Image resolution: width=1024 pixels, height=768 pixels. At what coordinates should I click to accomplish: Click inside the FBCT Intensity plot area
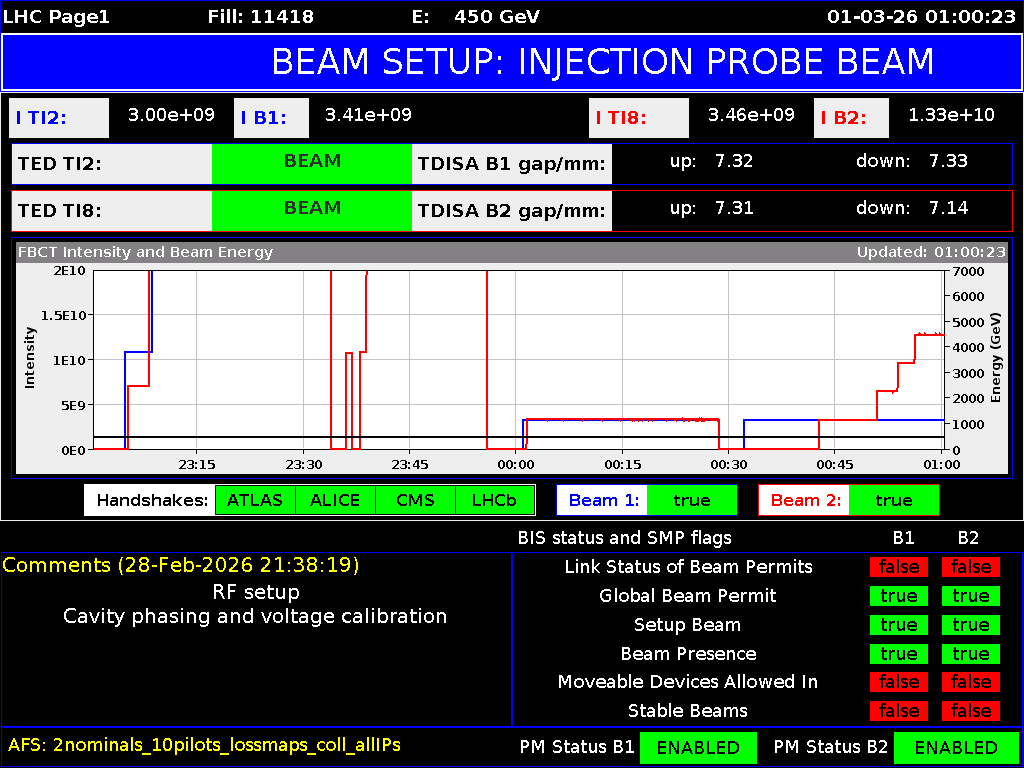500,360
